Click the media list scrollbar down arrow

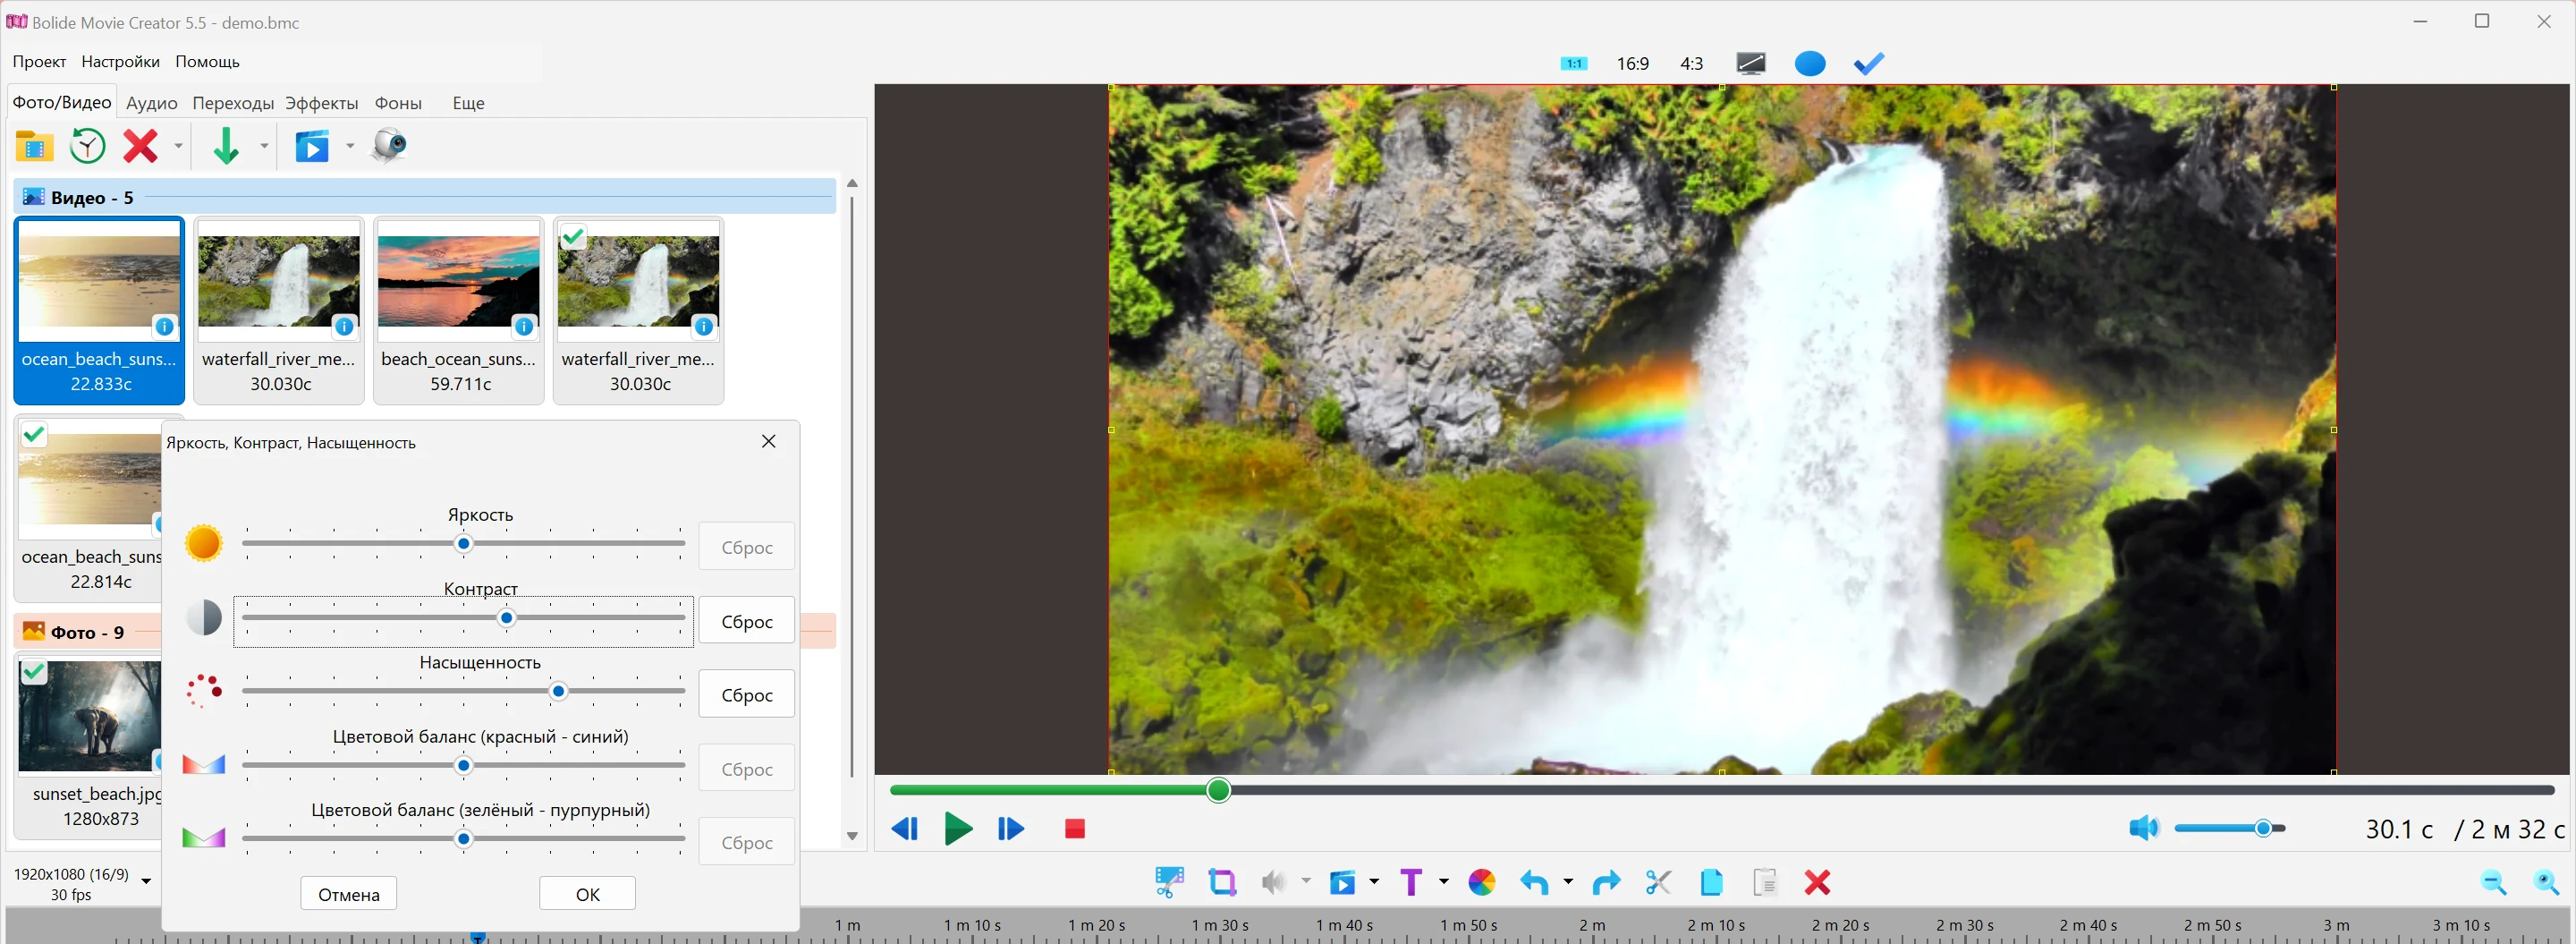click(852, 836)
